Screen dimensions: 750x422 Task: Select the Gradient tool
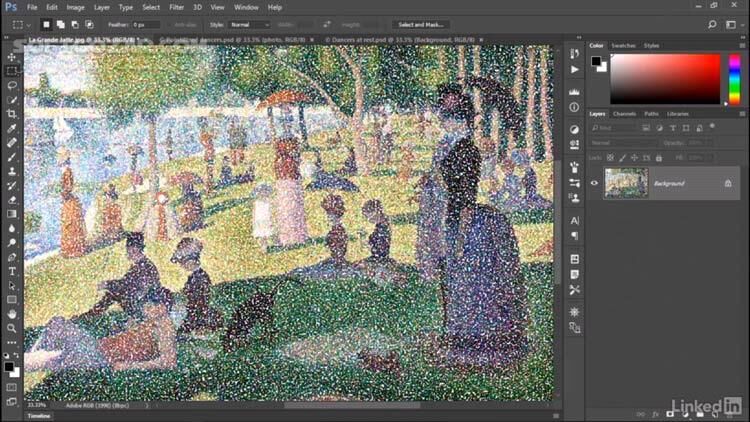[x=12, y=214]
